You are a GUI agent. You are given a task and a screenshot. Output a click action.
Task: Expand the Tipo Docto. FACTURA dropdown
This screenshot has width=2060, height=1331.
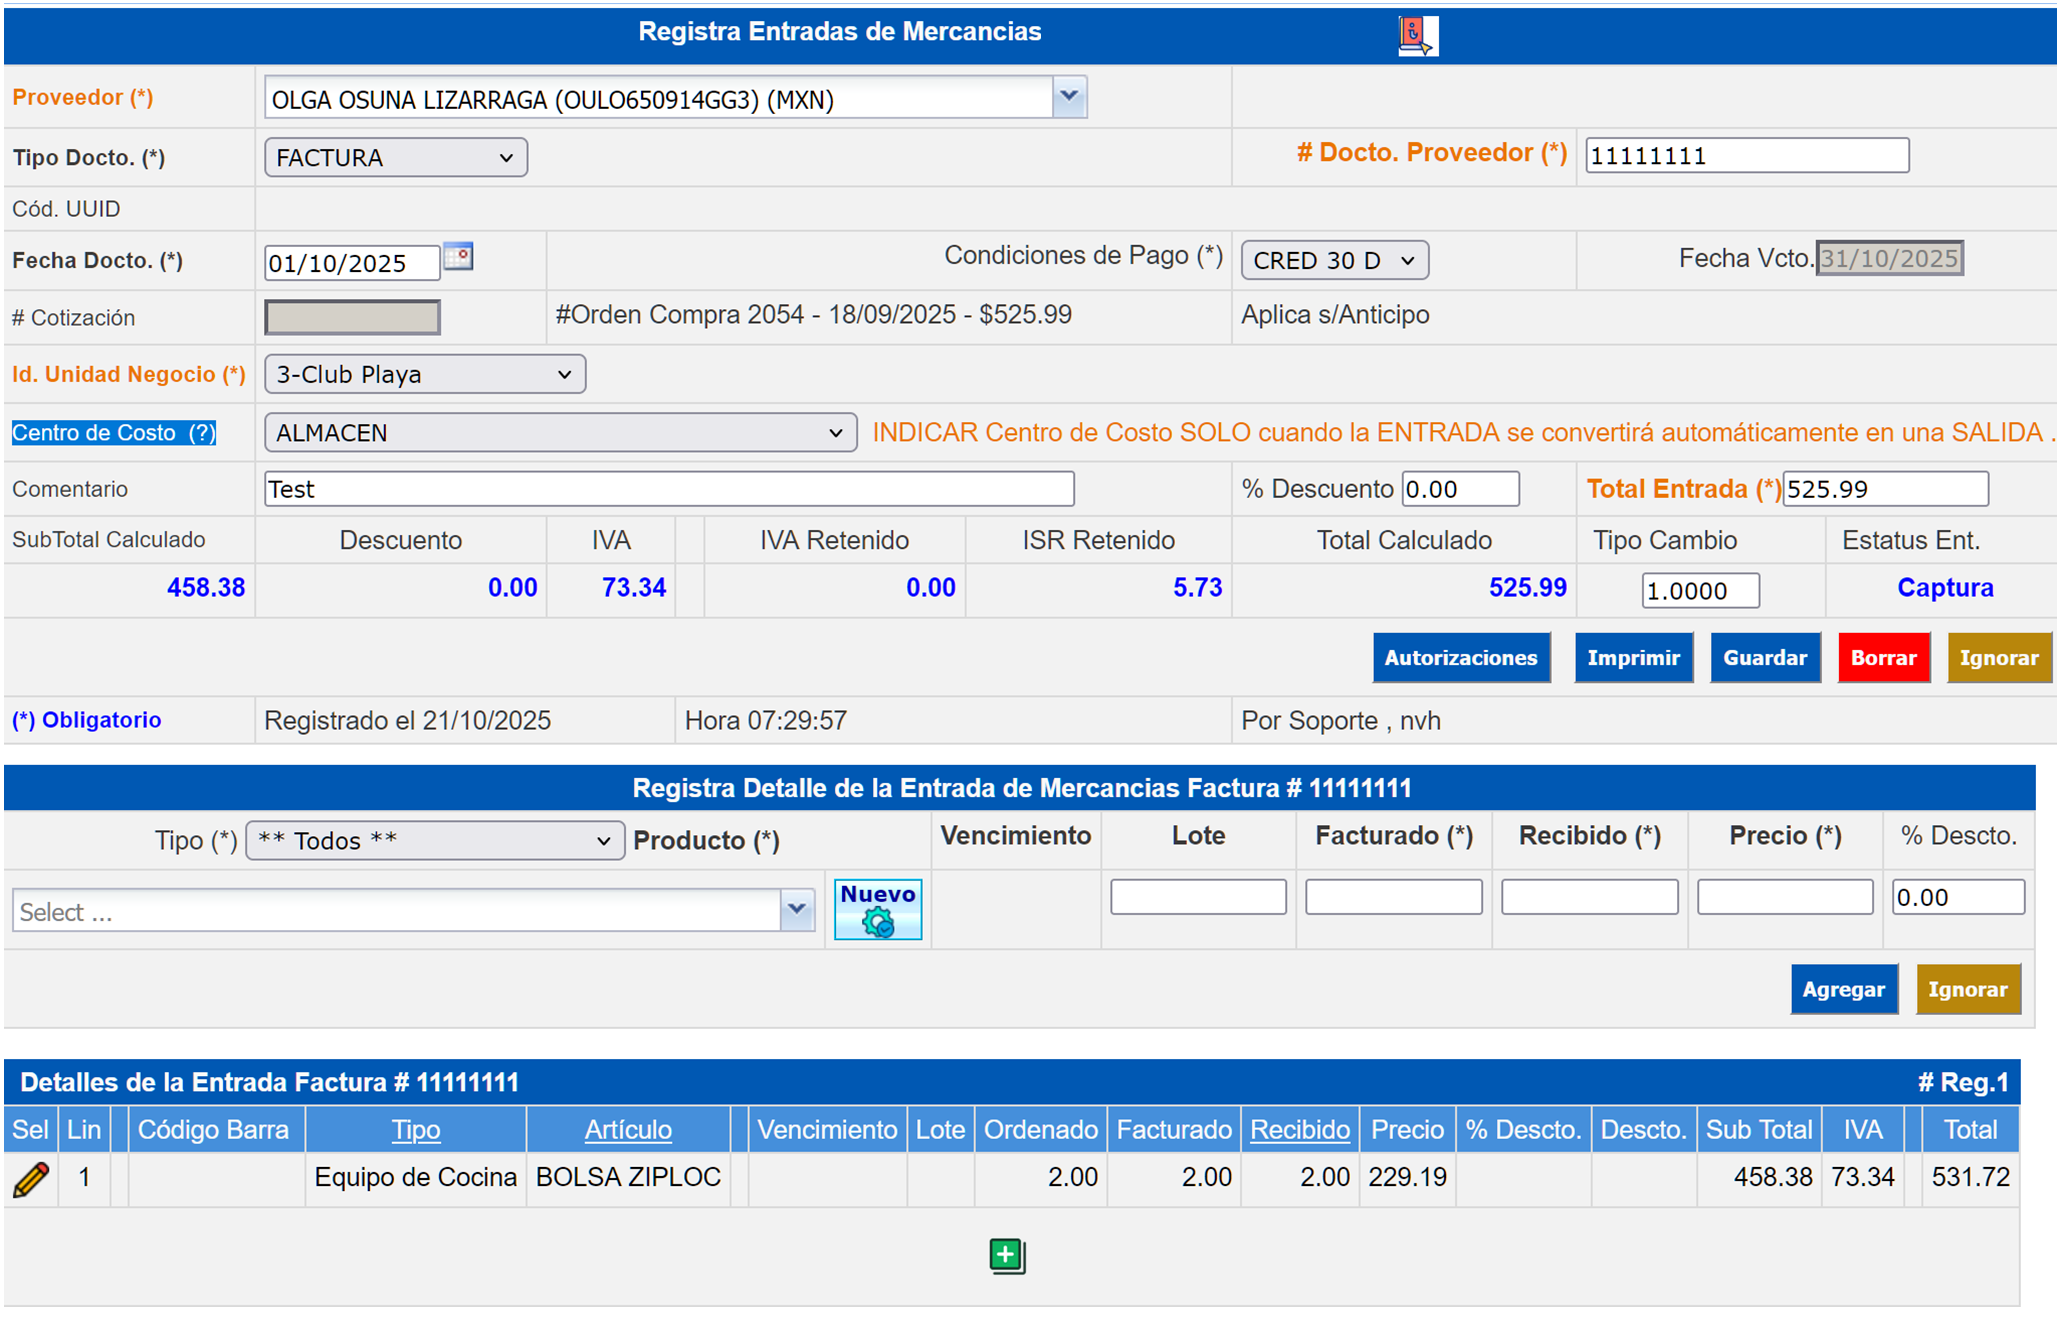[x=395, y=158]
